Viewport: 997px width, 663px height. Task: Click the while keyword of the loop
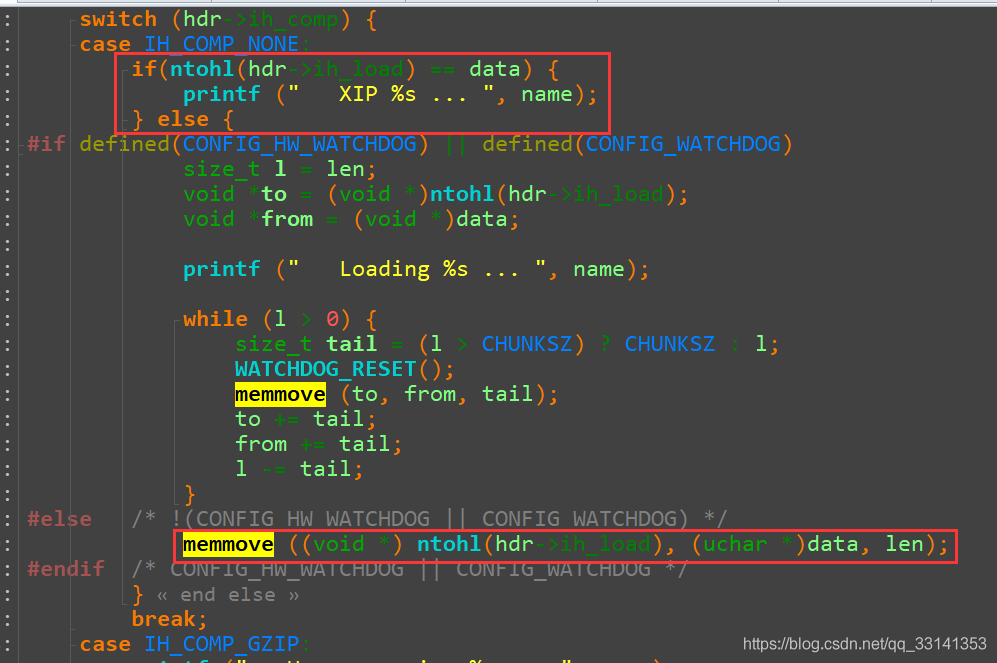pos(215,319)
